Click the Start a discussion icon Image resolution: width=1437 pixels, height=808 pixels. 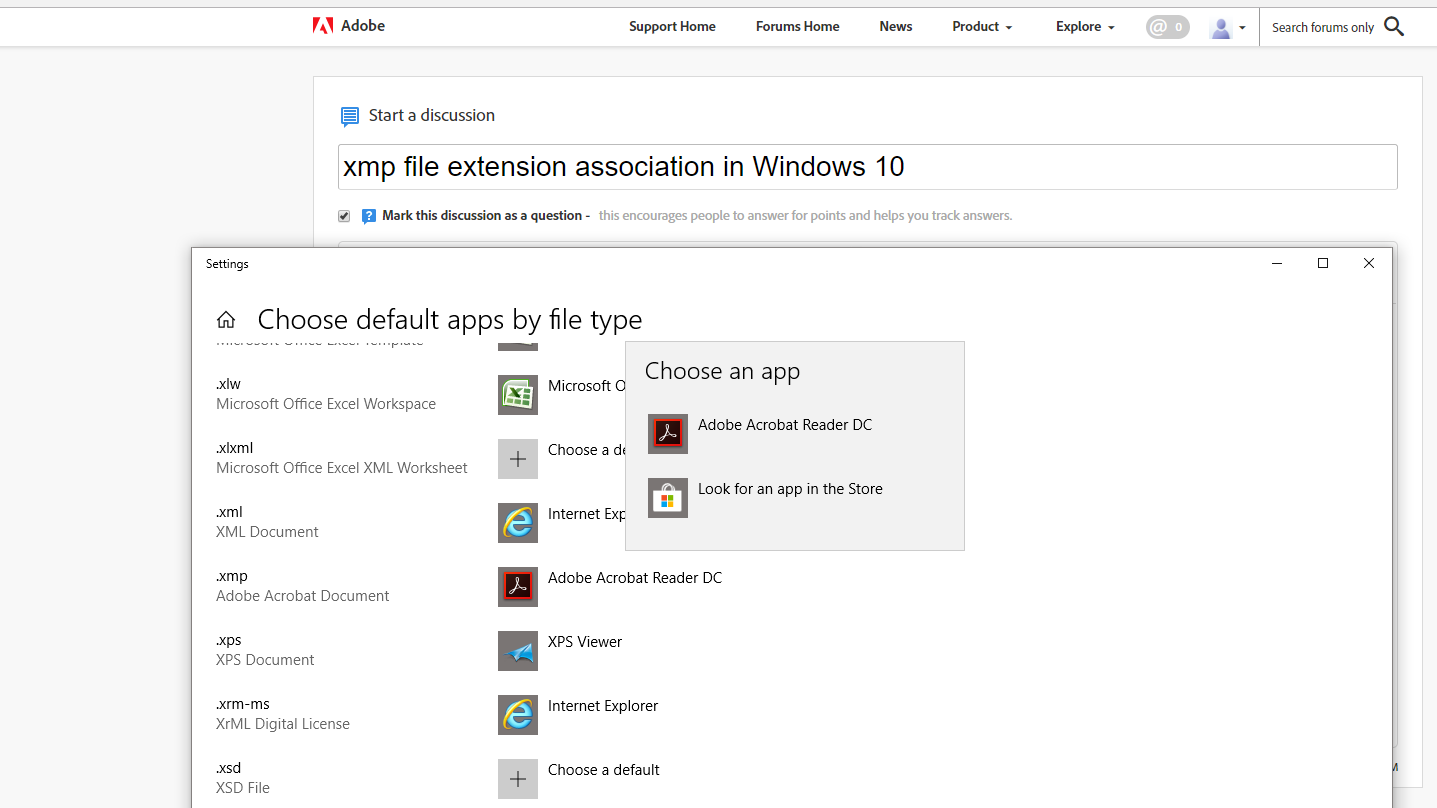tap(349, 117)
